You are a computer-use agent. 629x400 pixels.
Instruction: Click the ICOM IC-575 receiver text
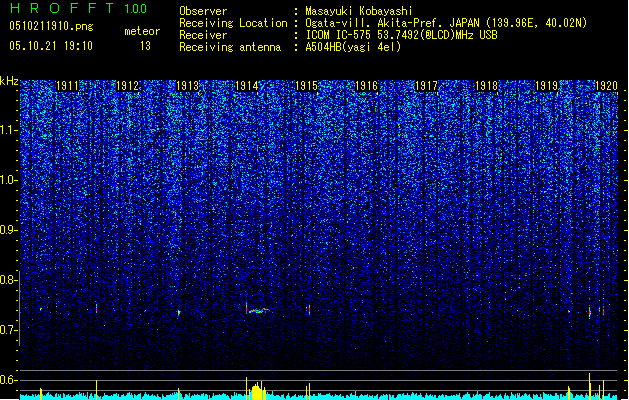tap(401, 35)
